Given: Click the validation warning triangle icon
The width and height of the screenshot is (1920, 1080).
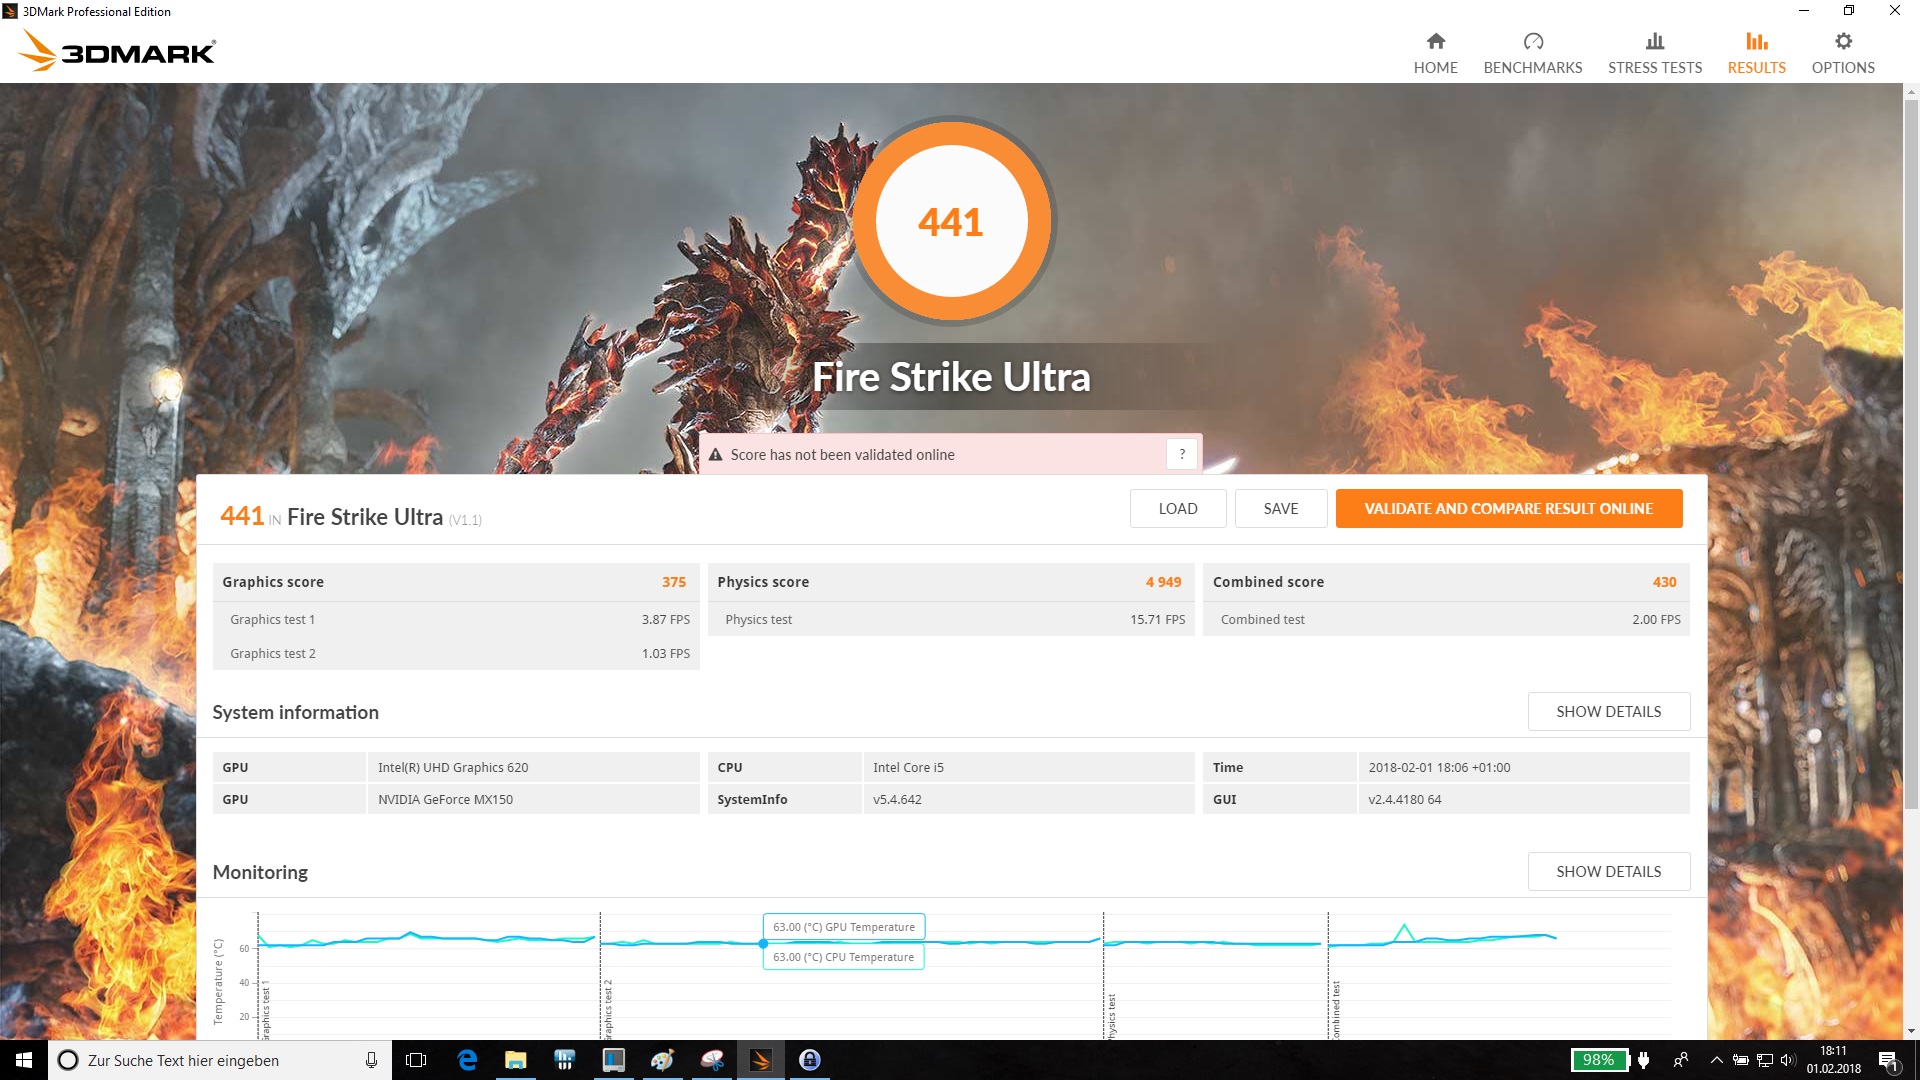Looking at the screenshot, I should point(716,455).
